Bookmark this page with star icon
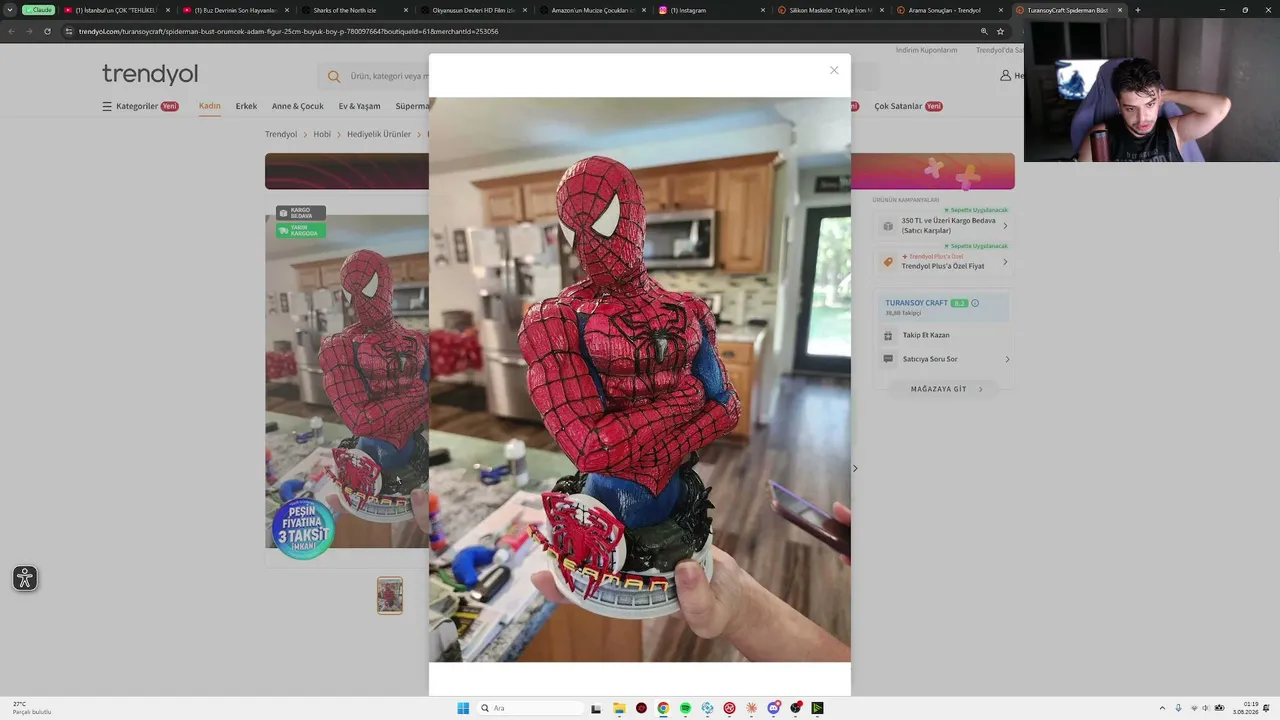 coord(1000,31)
